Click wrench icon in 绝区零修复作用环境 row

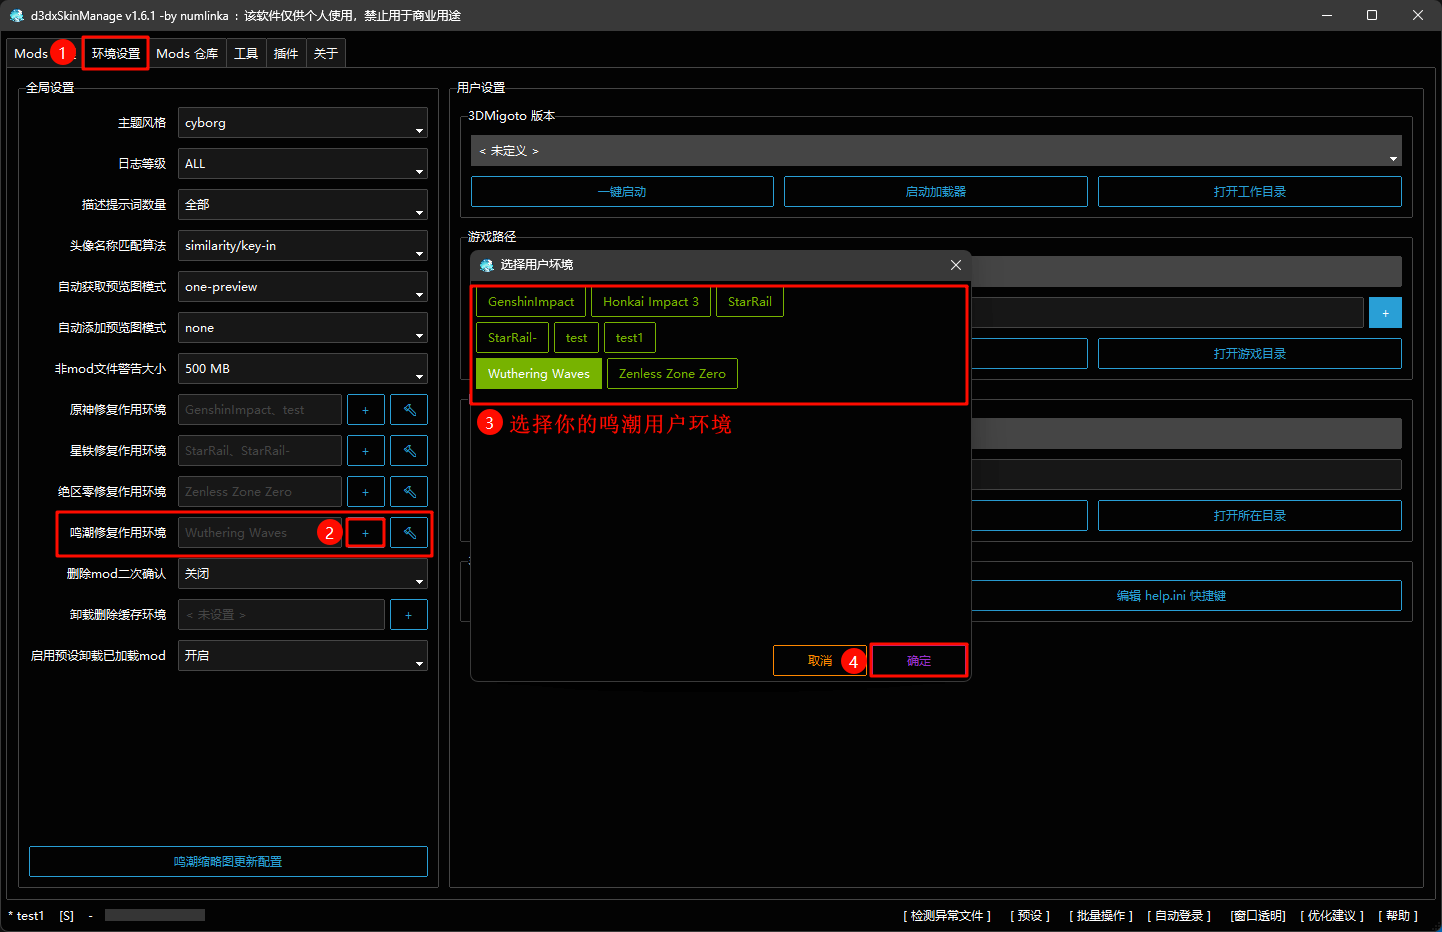tap(409, 492)
